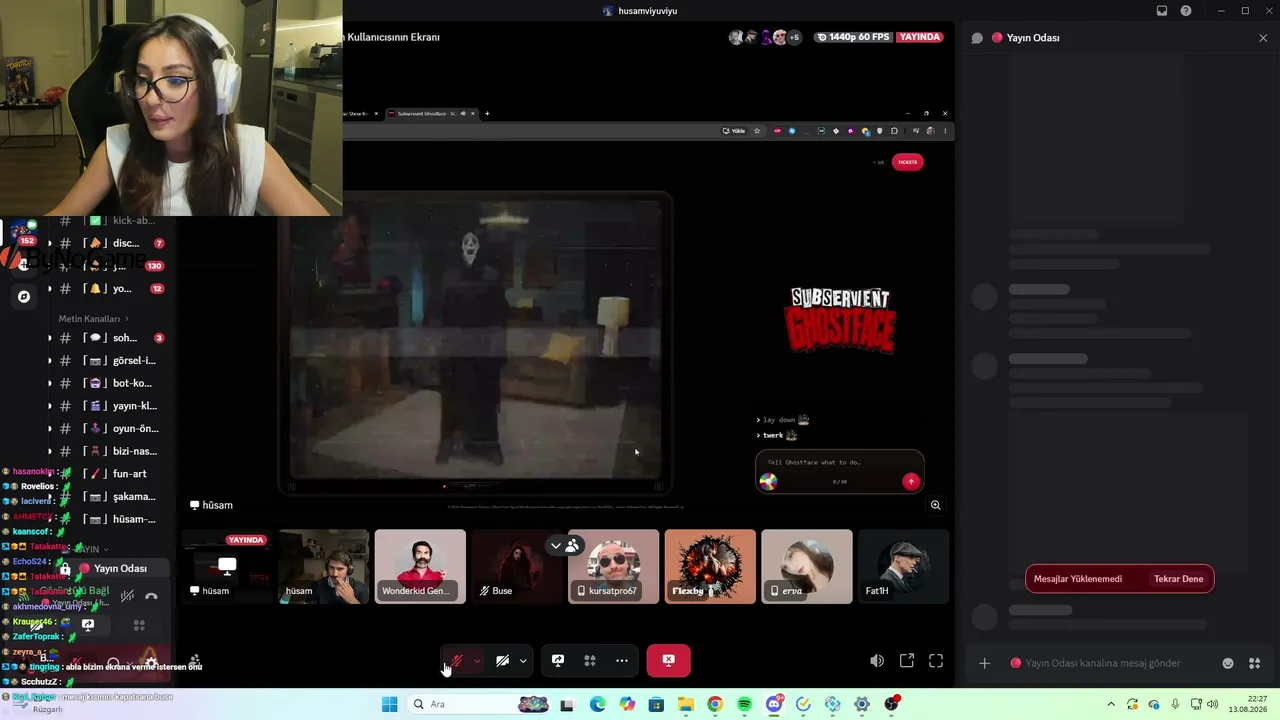The width and height of the screenshot is (1280, 720).
Task: Unmute the microphone in call controls
Action: (x=457, y=660)
